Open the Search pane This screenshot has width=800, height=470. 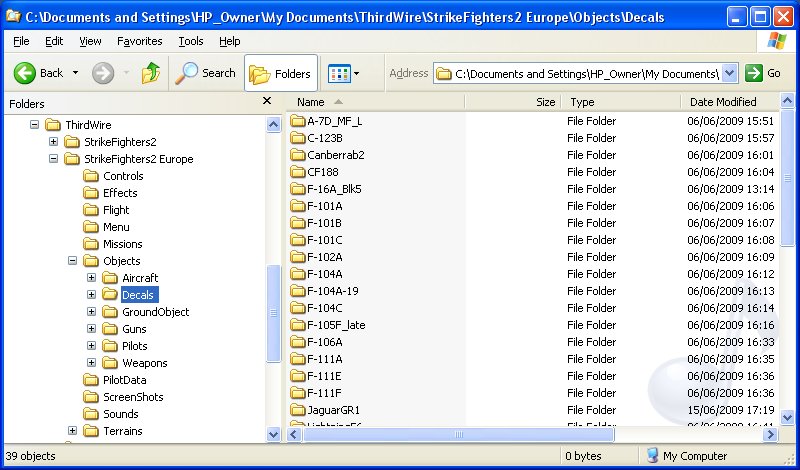tap(205, 73)
